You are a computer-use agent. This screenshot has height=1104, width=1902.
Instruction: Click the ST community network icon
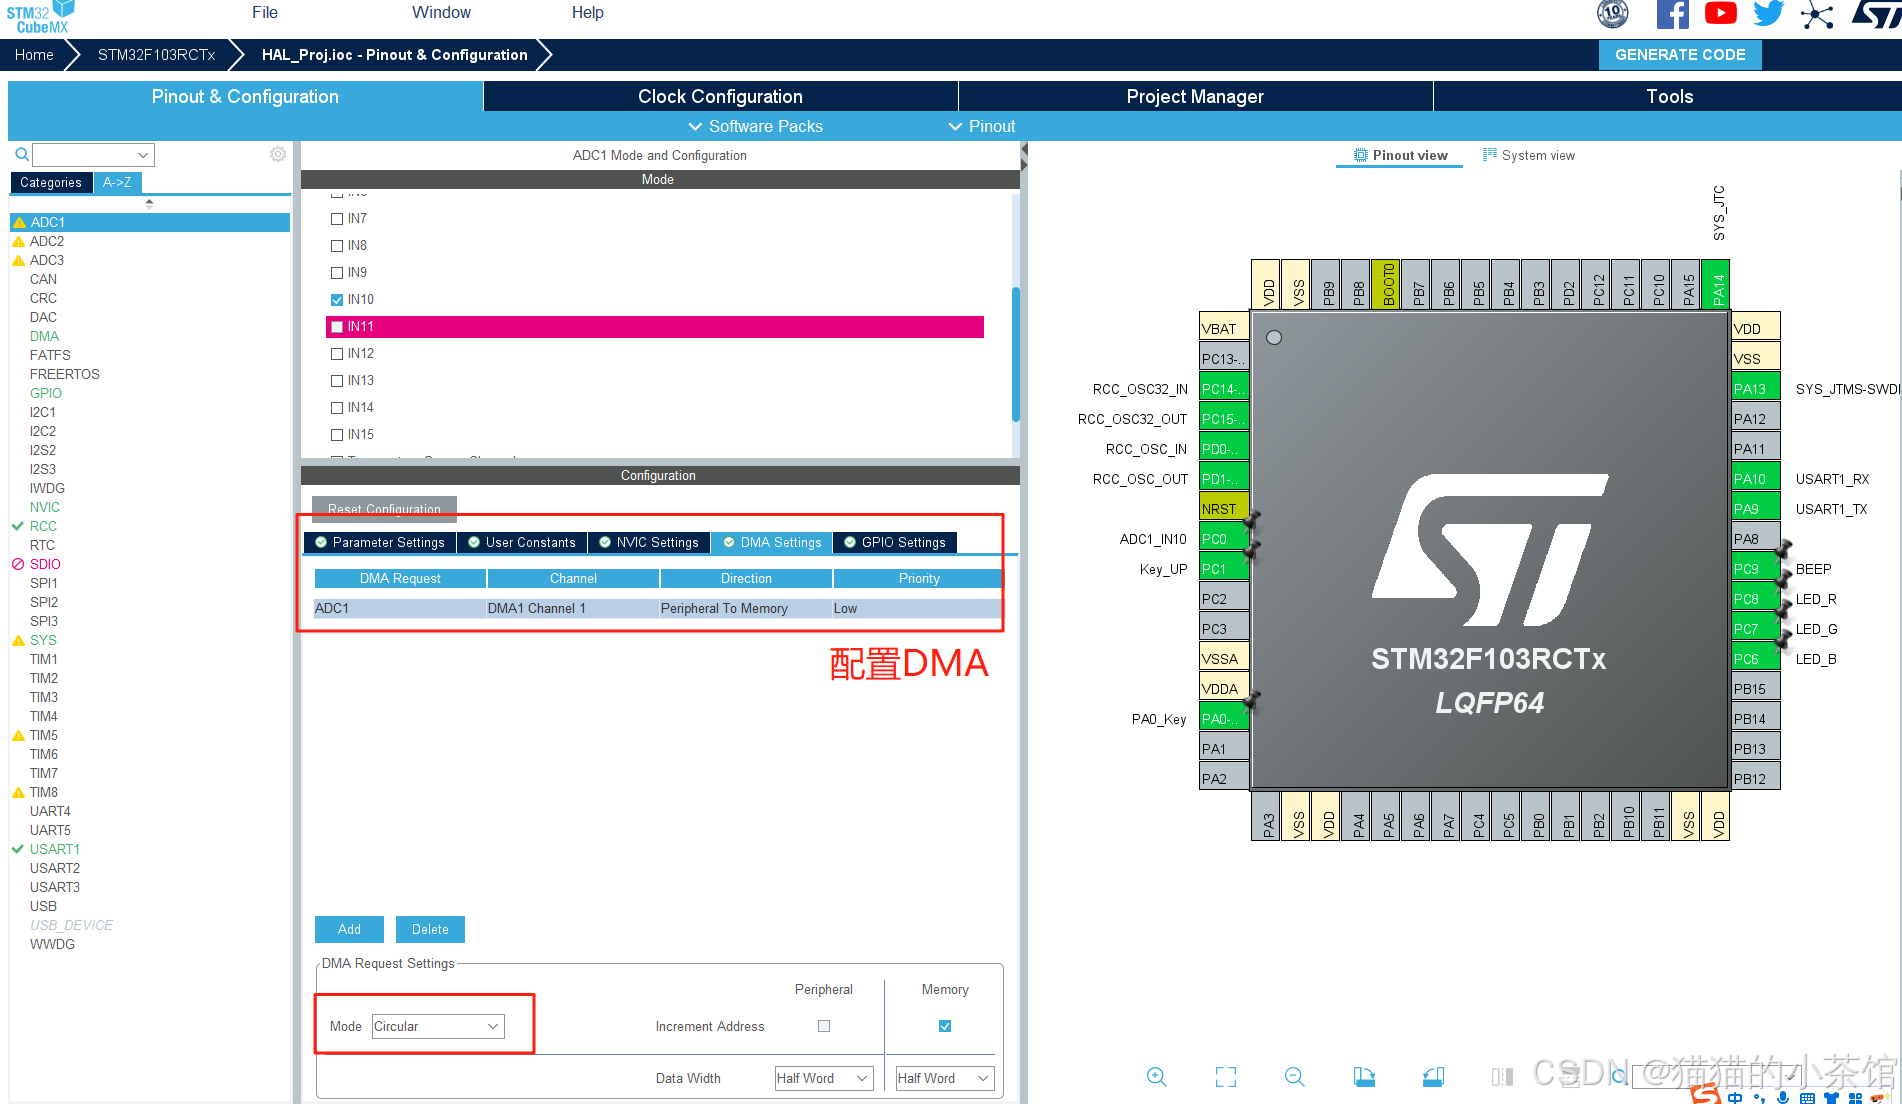click(x=1816, y=15)
